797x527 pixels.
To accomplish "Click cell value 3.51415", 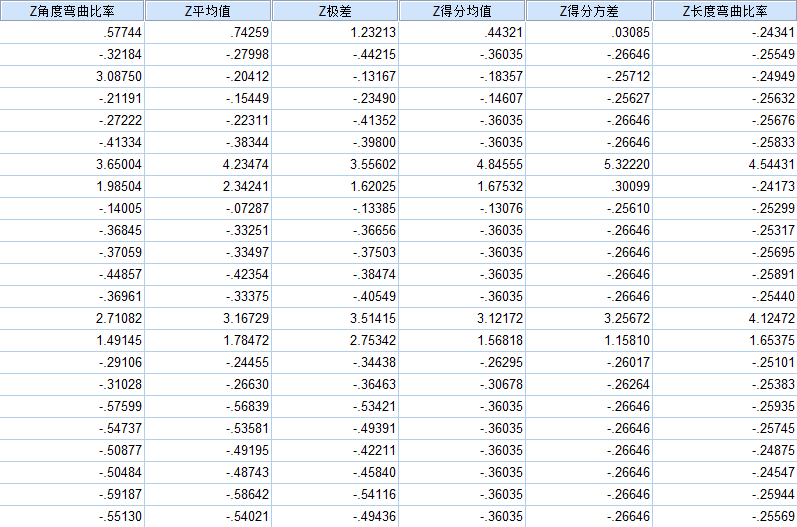I will [373, 318].
